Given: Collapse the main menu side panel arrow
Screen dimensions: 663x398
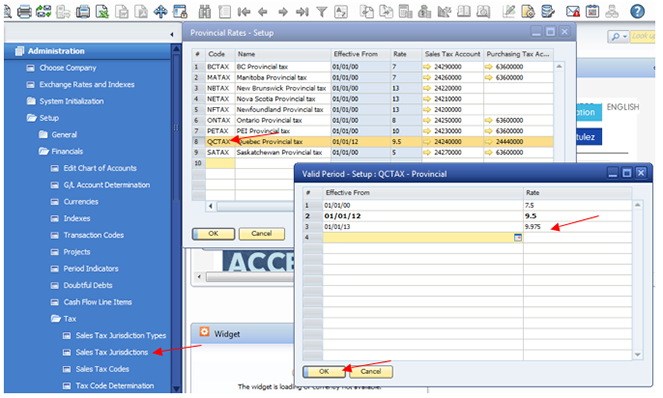Looking at the screenshot, I should [x=172, y=34].
